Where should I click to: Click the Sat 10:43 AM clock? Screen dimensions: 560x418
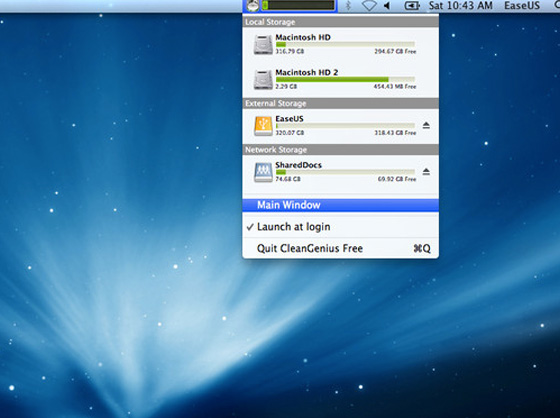click(x=460, y=6)
